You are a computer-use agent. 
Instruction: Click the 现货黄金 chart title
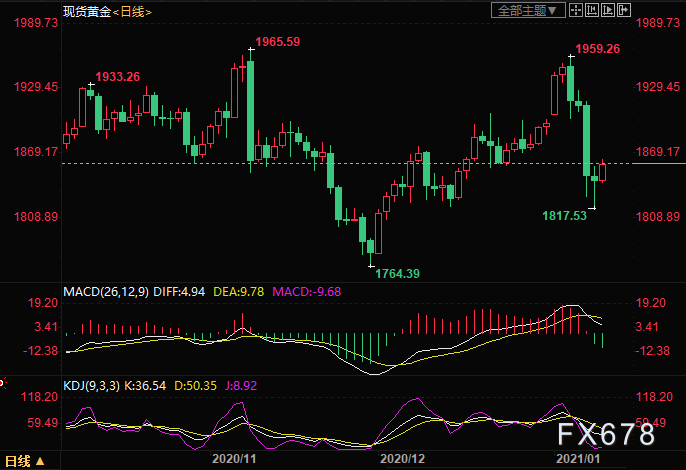click(x=83, y=11)
